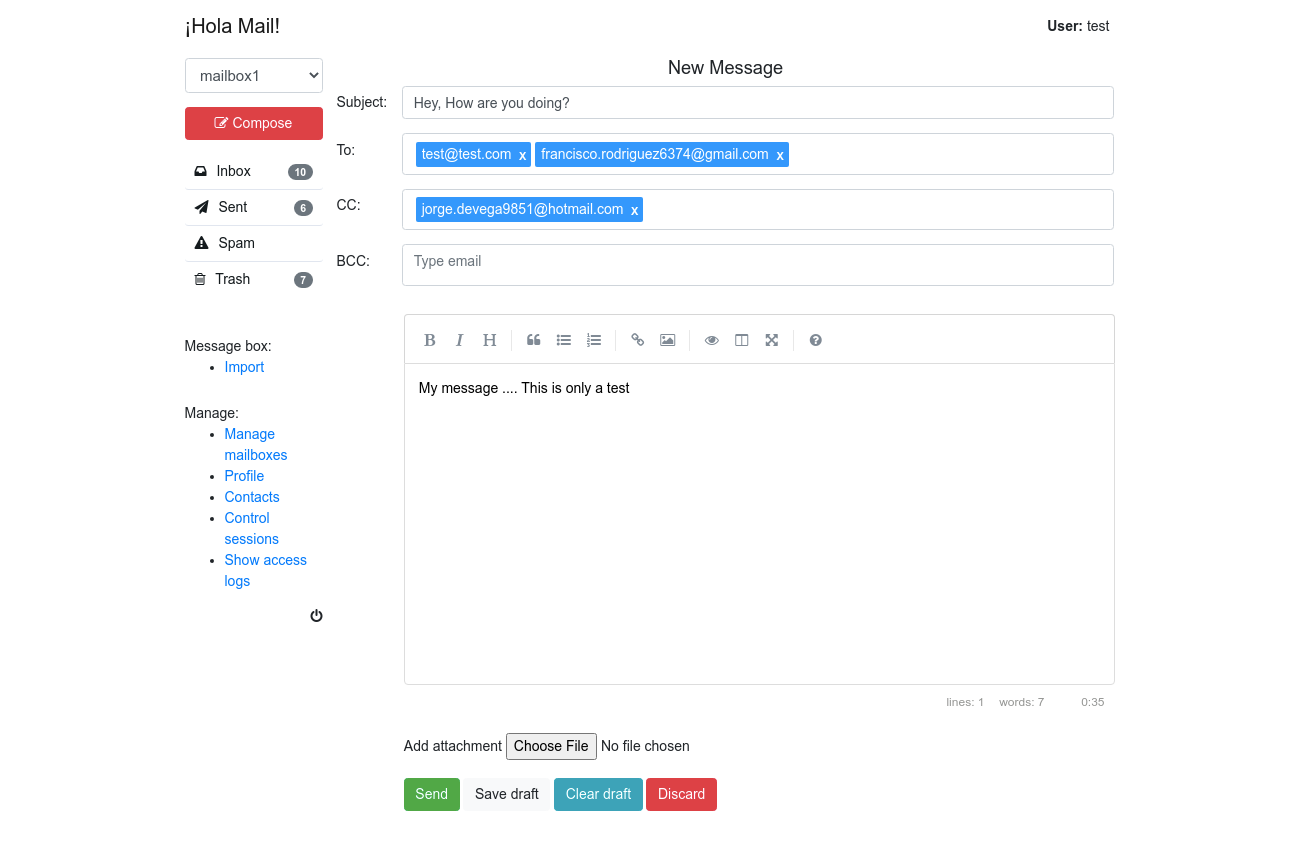Remove test@test.com from To recipients

[523, 155]
